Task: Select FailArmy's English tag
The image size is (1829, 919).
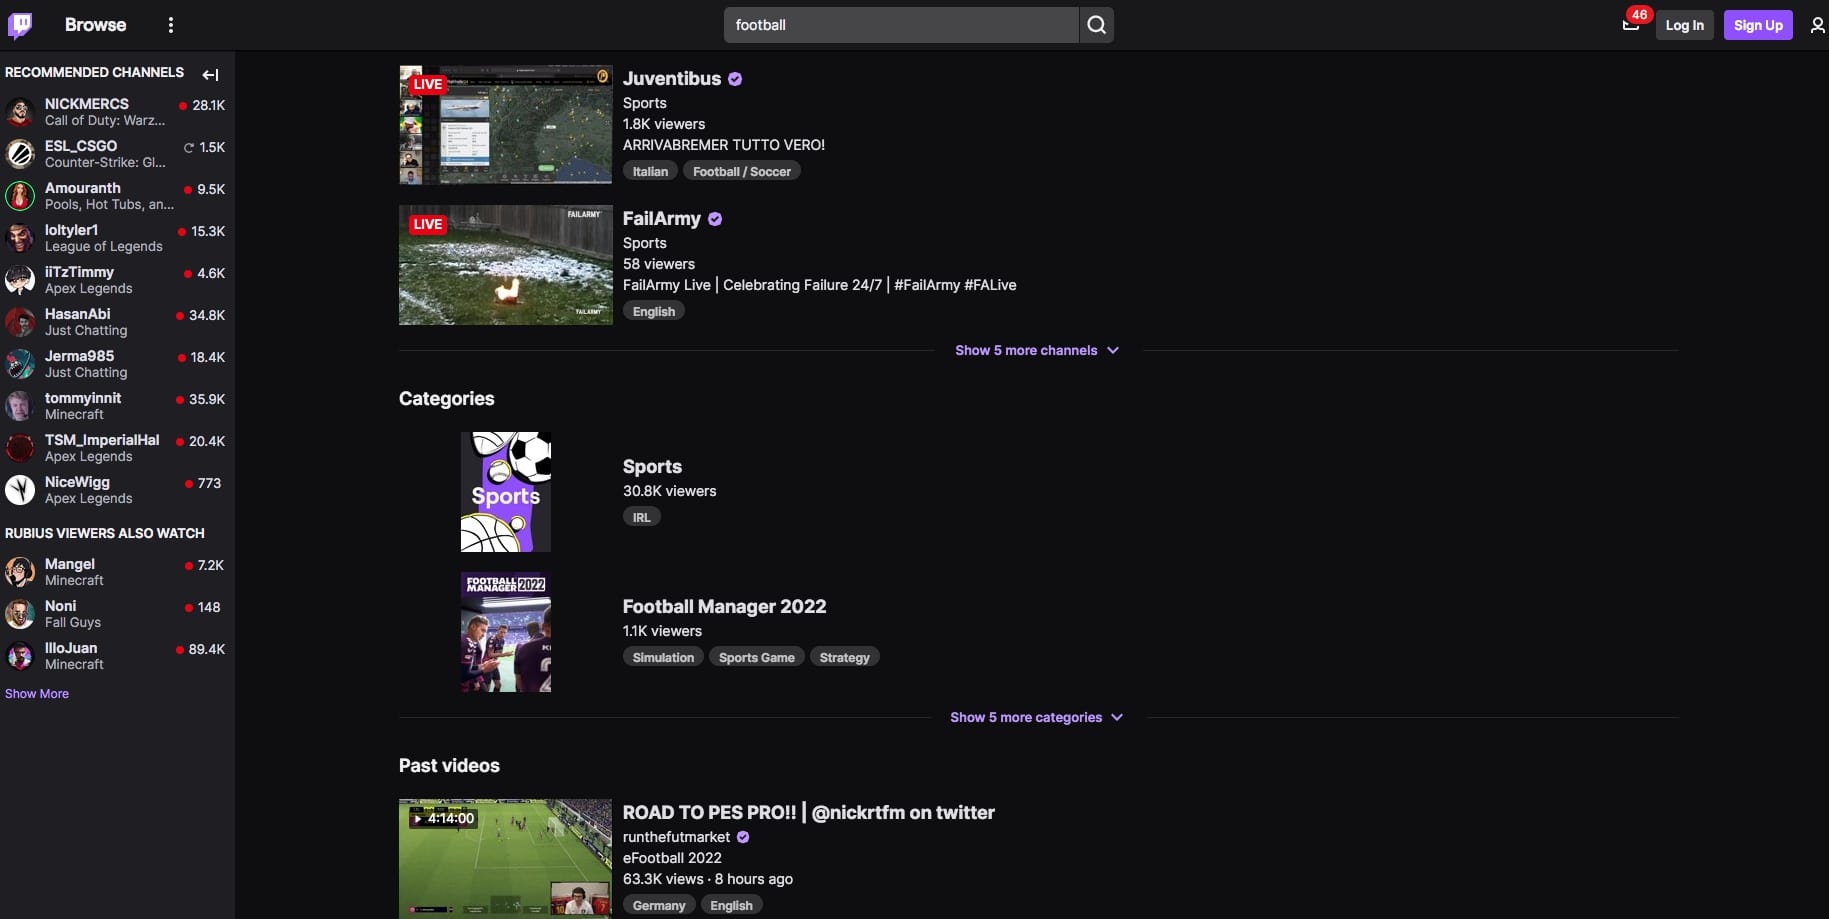Action: (654, 311)
